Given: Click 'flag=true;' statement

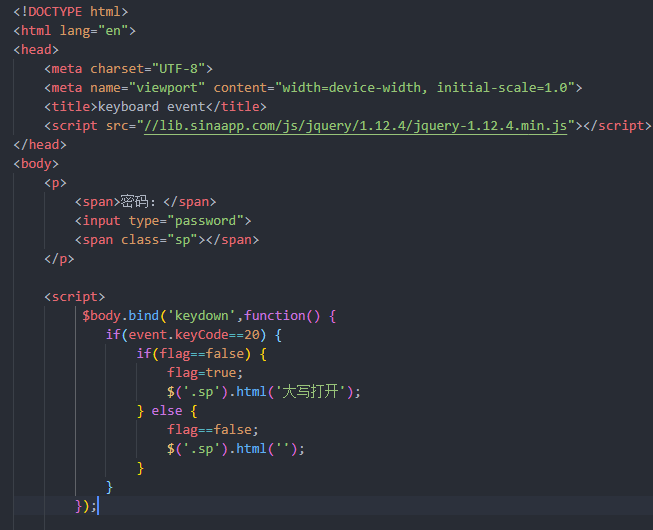Looking at the screenshot, I should point(205,373).
